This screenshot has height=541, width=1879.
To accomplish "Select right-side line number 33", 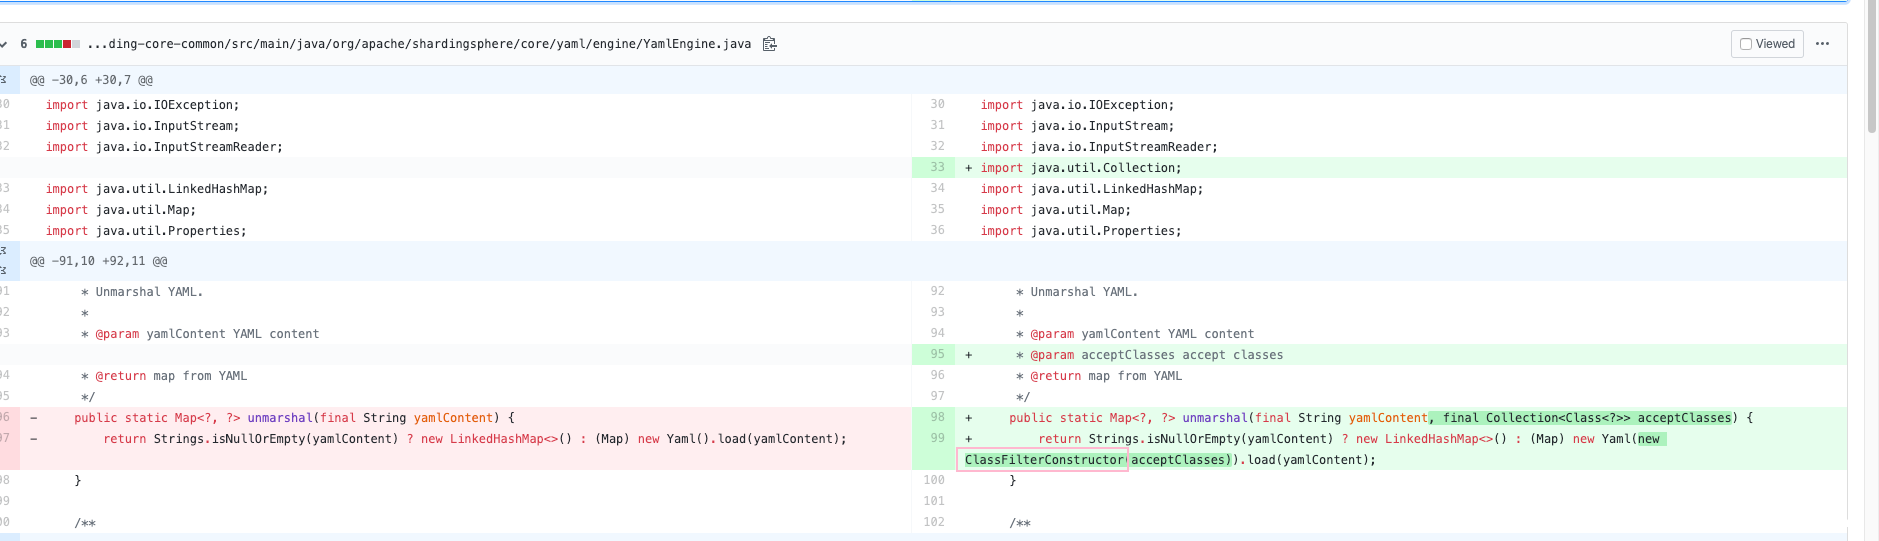I will (x=937, y=168).
